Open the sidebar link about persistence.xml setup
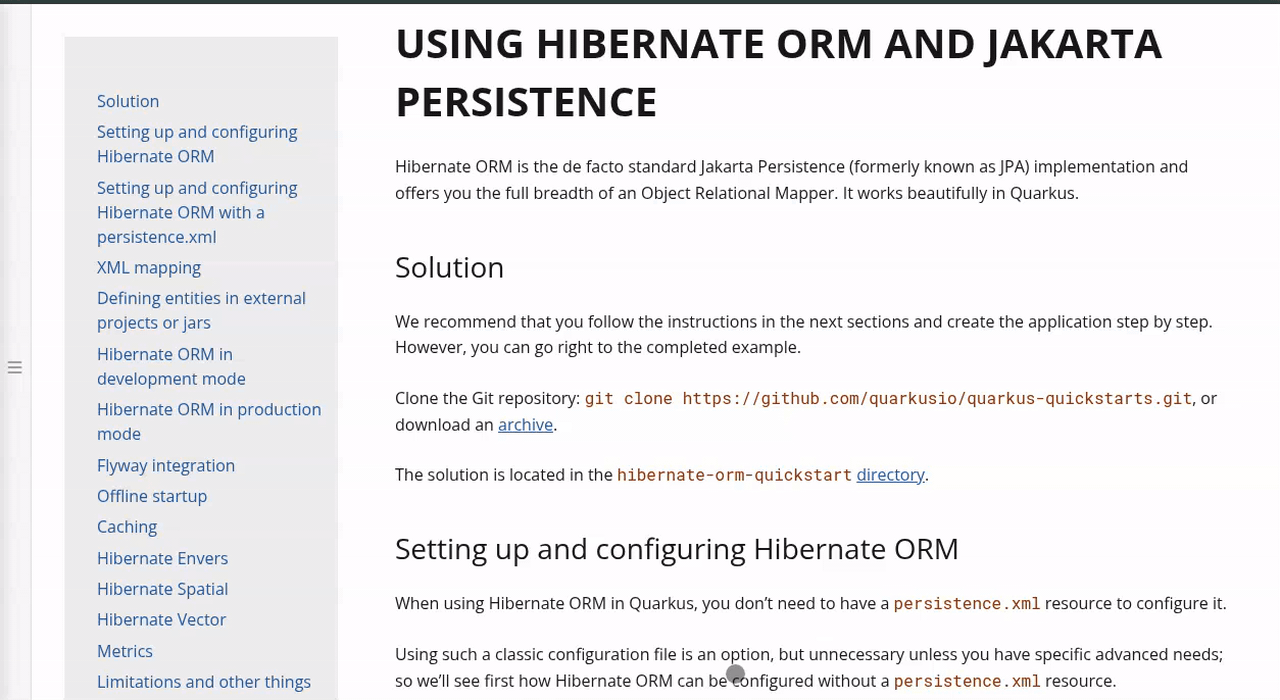The height and width of the screenshot is (700, 1280). (x=197, y=212)
